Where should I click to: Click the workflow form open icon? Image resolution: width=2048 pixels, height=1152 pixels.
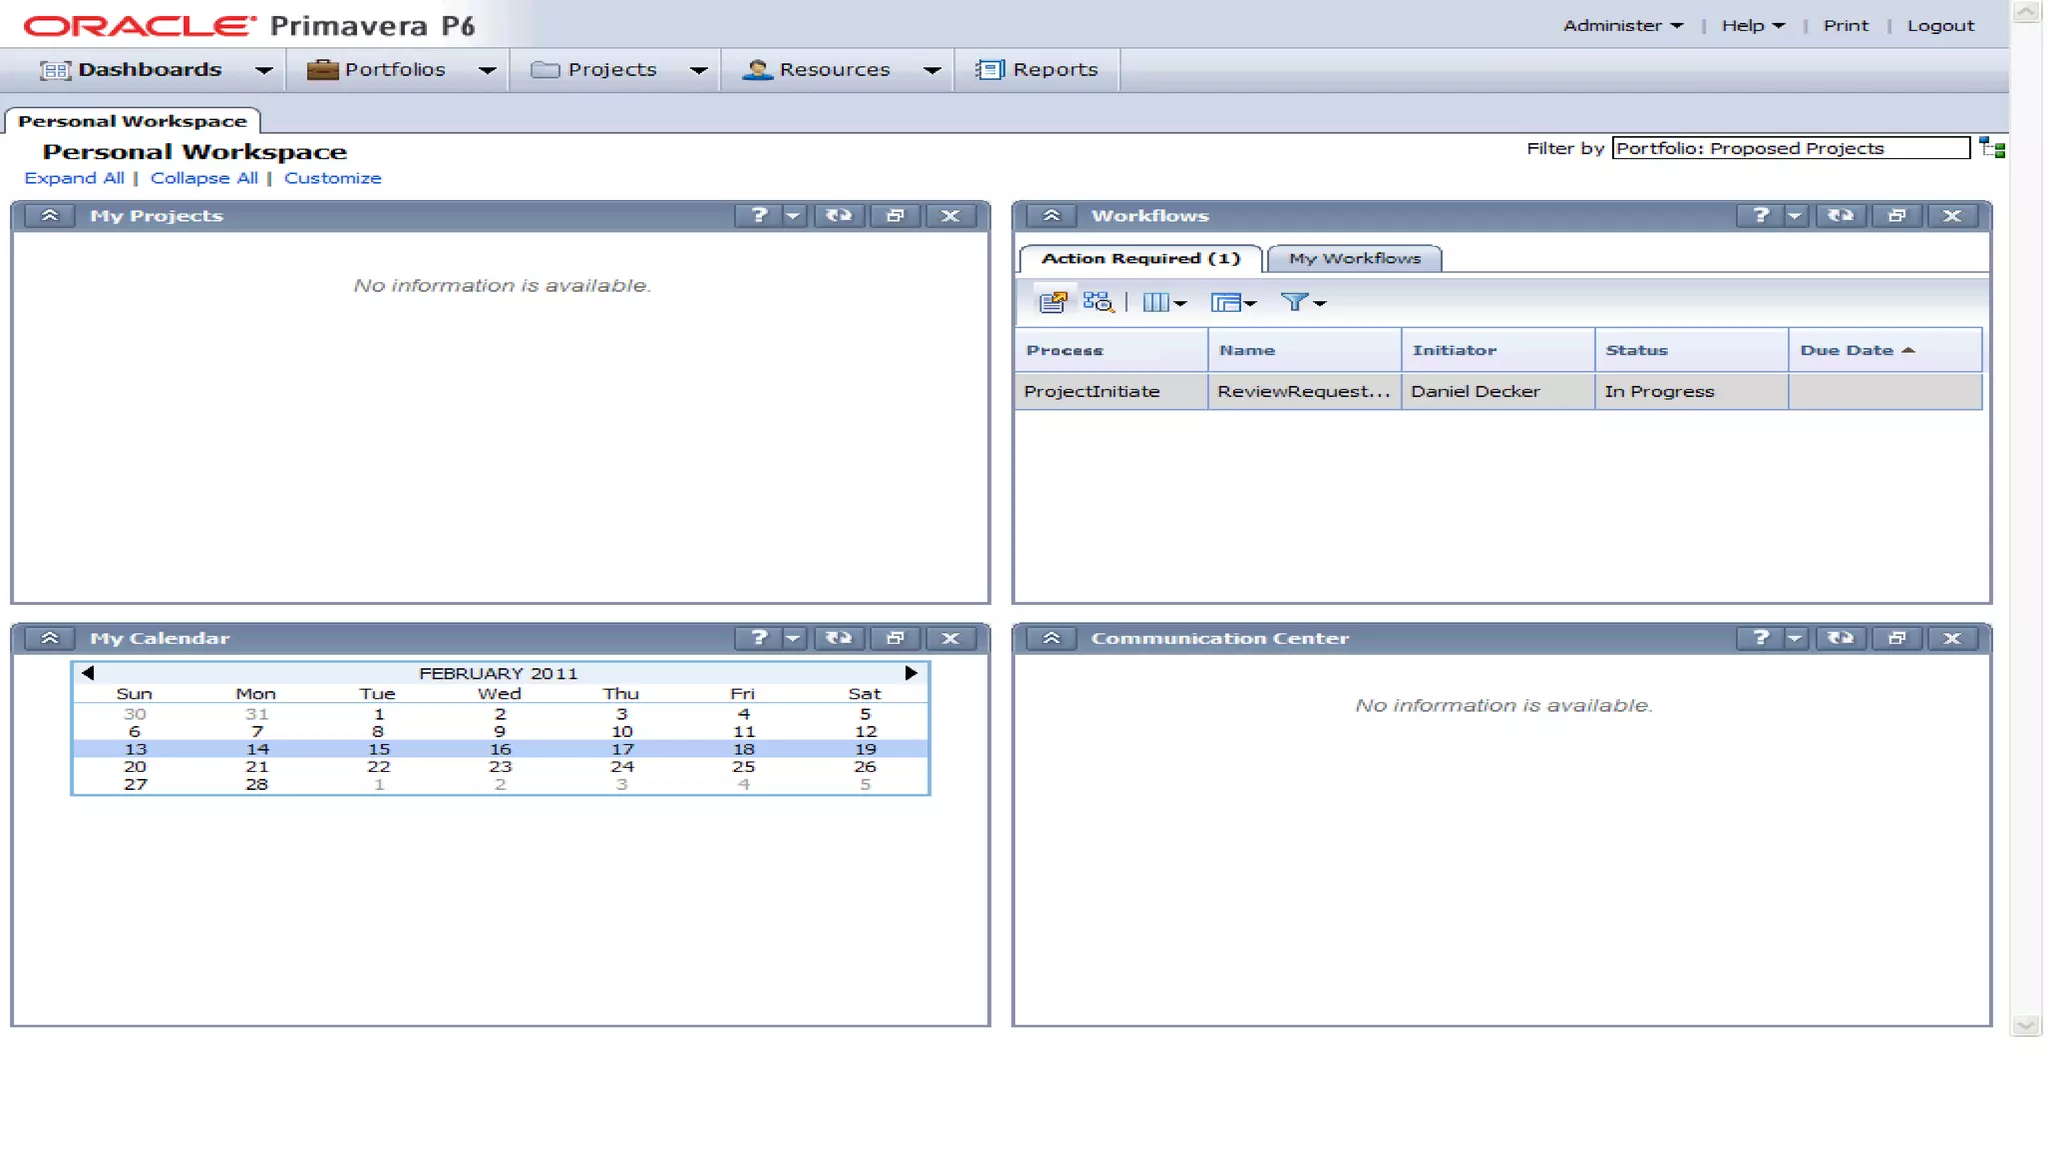[1052, 302]
